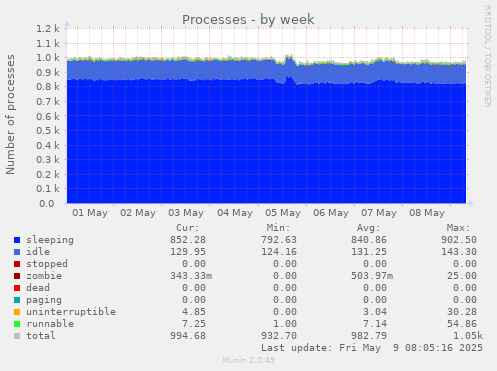497x371 pixels.
Task: Click total minimum value 932.70
Action: tap(279, 336)
